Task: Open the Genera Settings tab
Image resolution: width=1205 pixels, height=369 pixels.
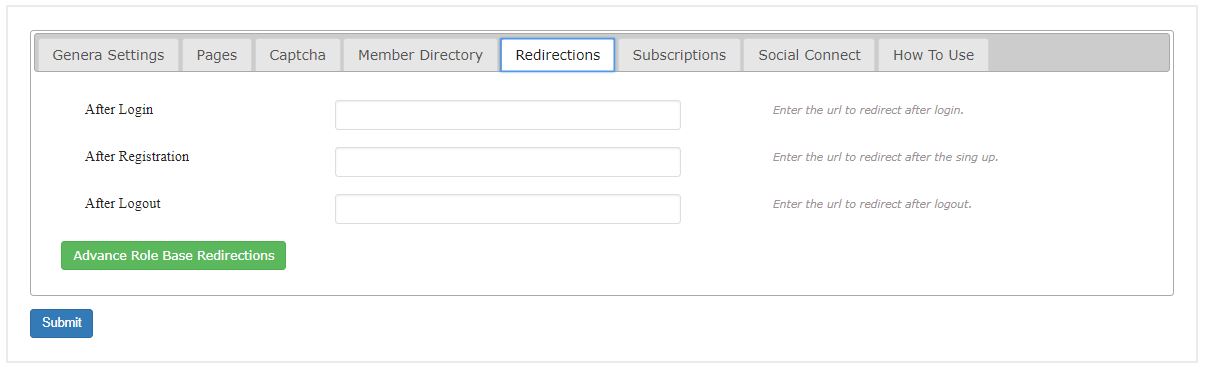Action: [x=108, y=55]
